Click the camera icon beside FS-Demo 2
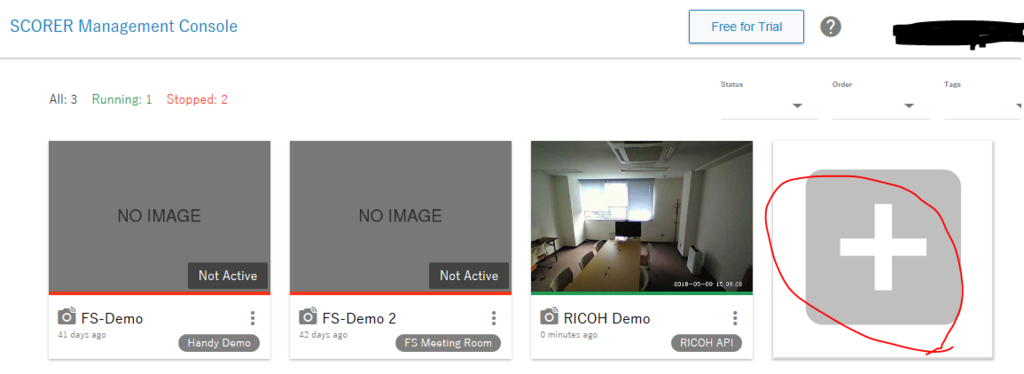The height and width of the screenshot is (374, 1024). coord(308,317)
